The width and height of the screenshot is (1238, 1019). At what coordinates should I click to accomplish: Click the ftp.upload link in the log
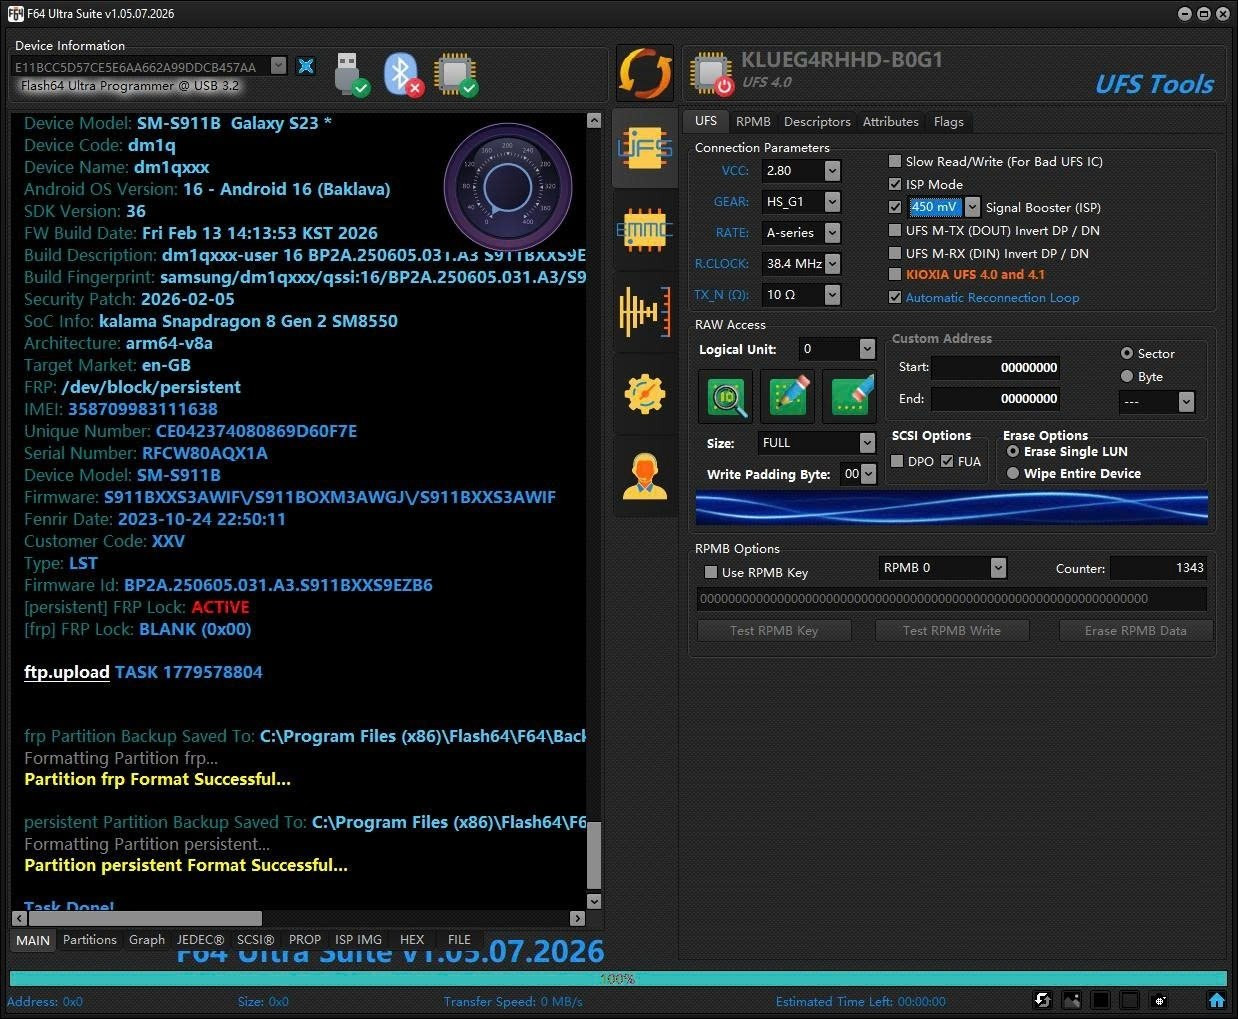click(67, 672)
